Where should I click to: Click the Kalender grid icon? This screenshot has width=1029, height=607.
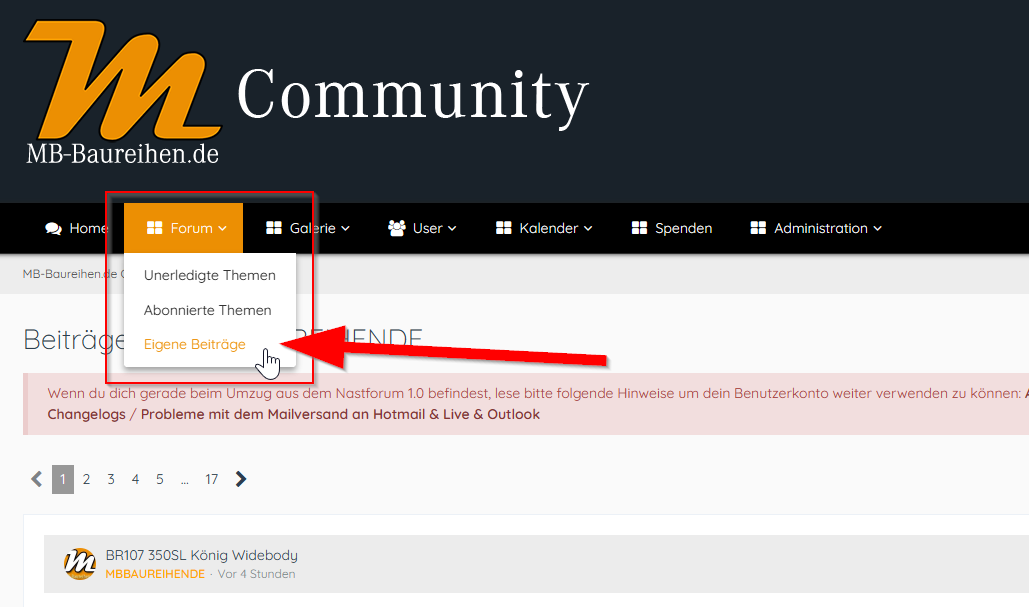click(504, 228)
